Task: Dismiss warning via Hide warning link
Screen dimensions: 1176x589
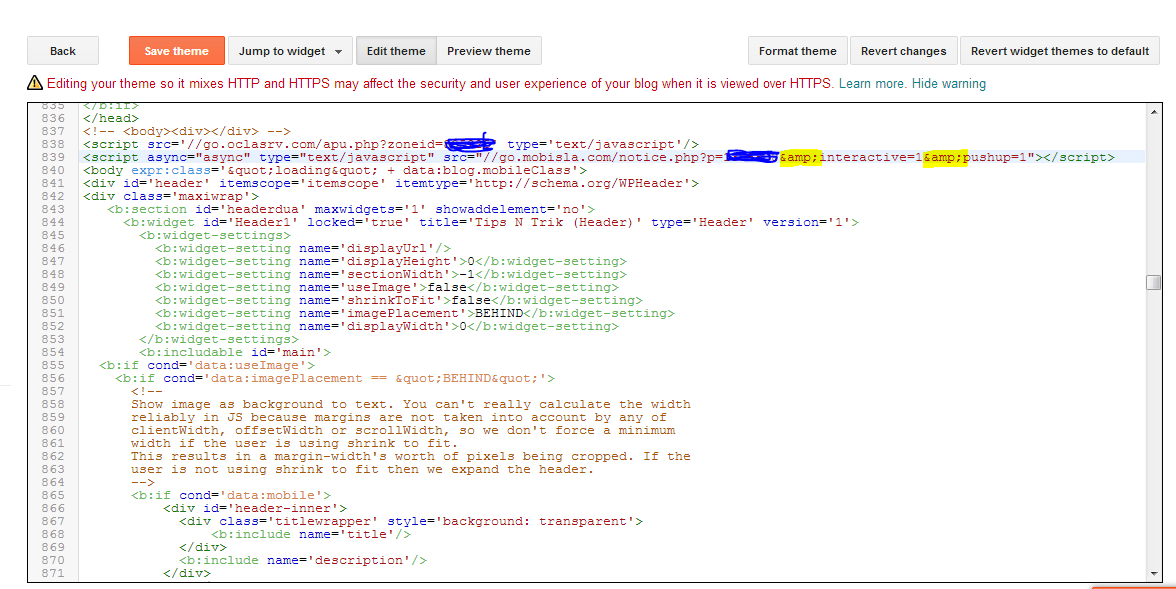Action: 949,83
